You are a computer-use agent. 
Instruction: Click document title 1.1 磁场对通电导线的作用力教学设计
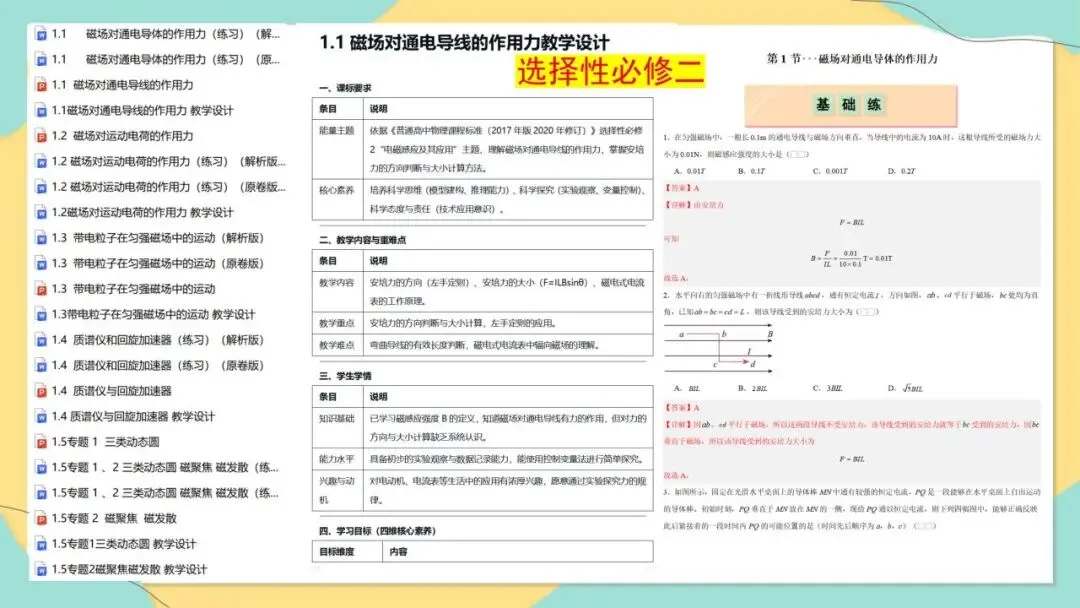[464, 43]
